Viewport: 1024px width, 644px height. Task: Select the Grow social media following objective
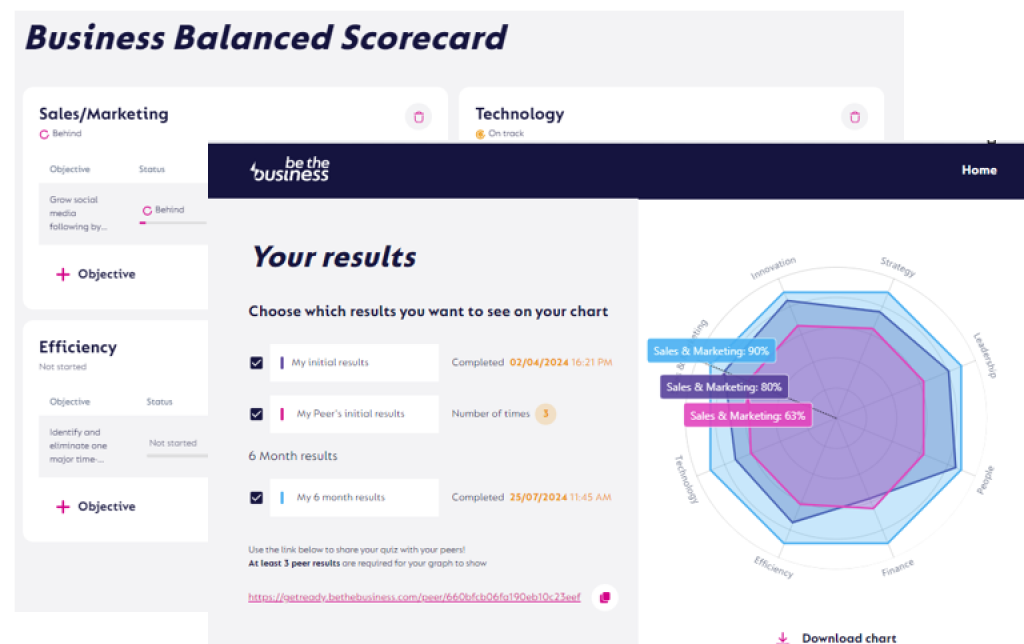(78, 213)
